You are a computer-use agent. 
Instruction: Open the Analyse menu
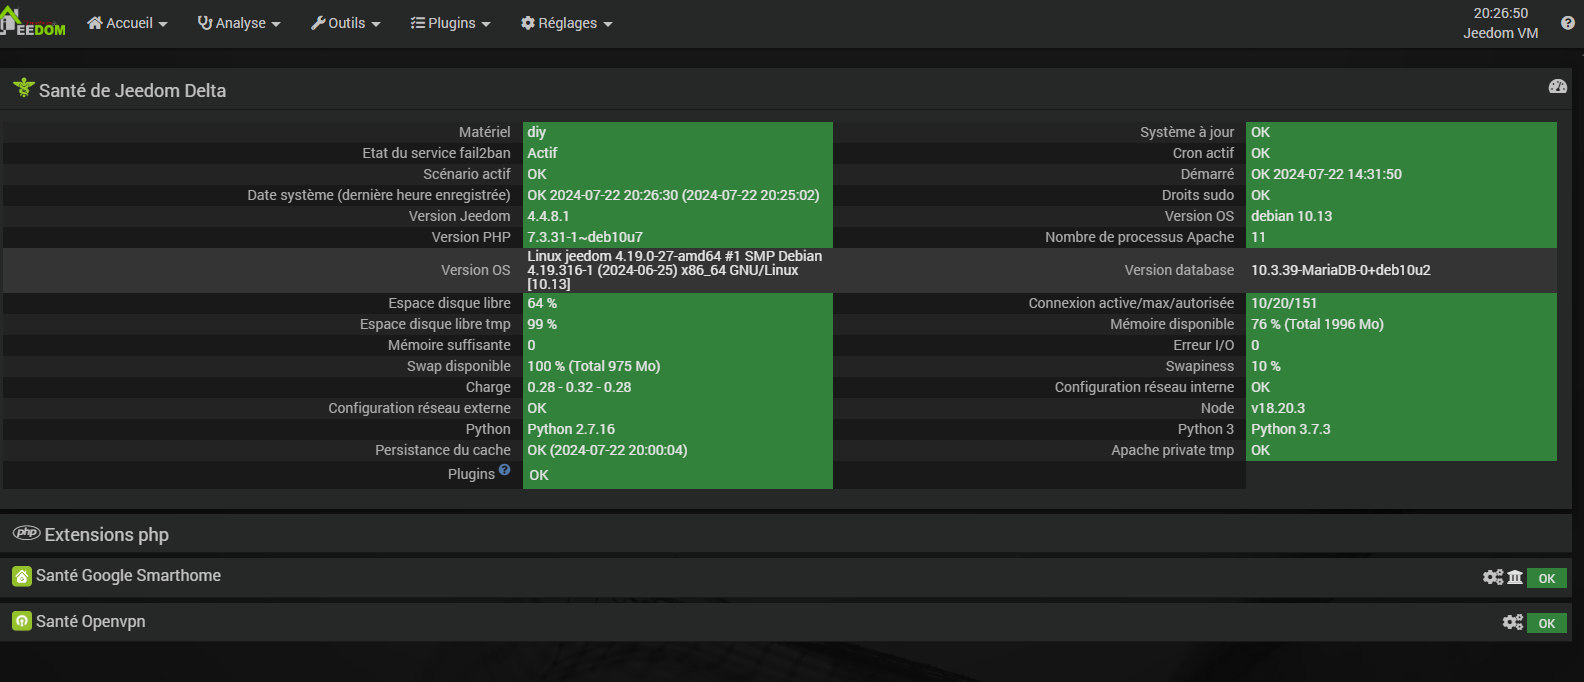(x=239, y=23)
